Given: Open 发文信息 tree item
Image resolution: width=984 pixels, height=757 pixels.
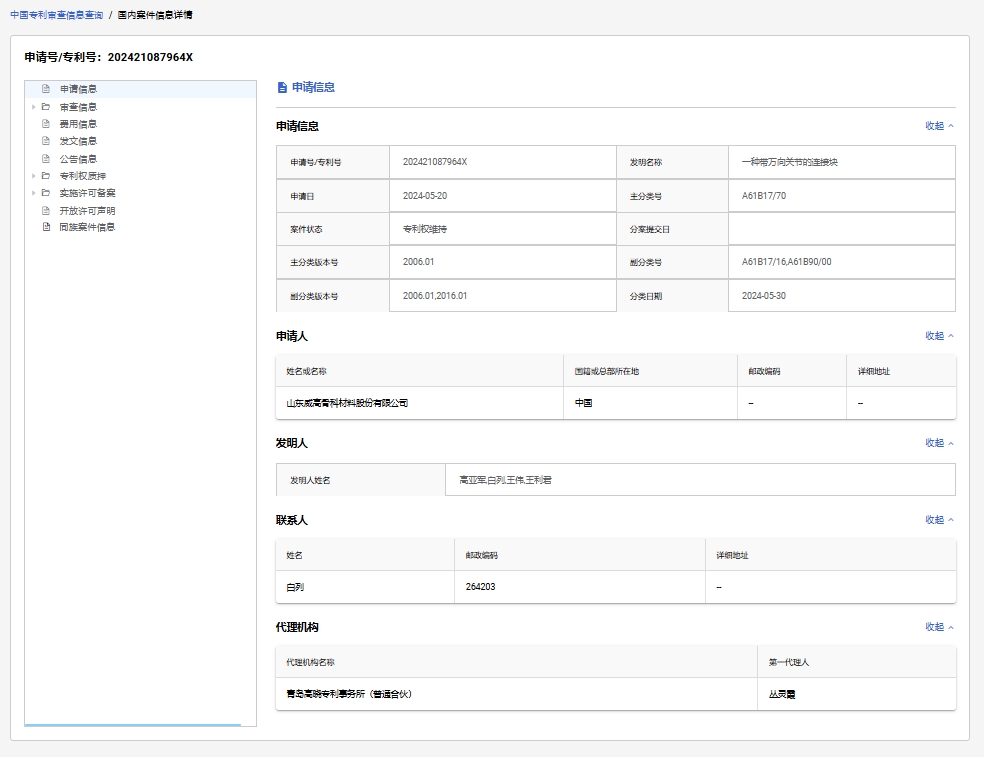Looking at the screenshot, I should pyautogui.click(x=78, y=141).
